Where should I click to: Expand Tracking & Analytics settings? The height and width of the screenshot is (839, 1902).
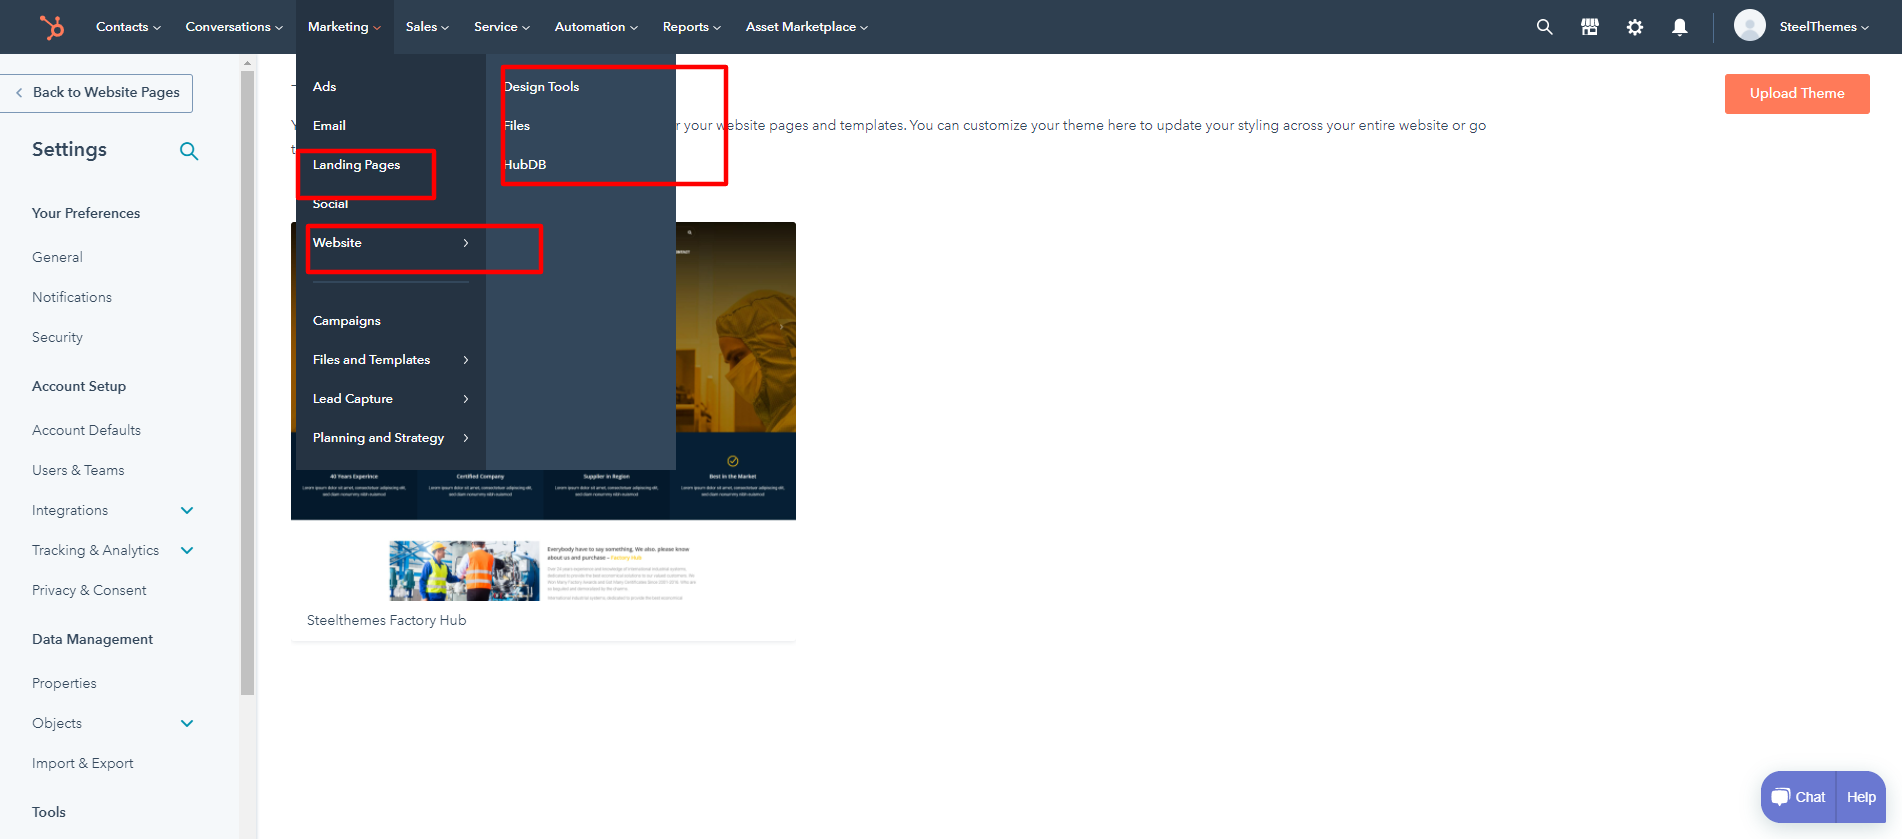coord(187,550)
